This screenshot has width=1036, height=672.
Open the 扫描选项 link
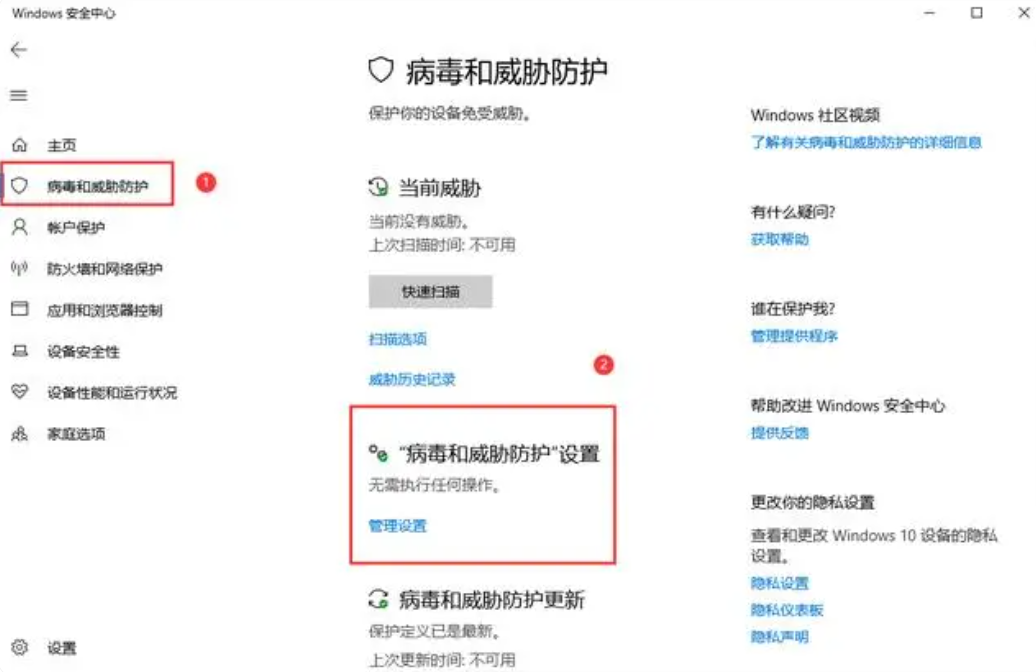coord(398,339)
